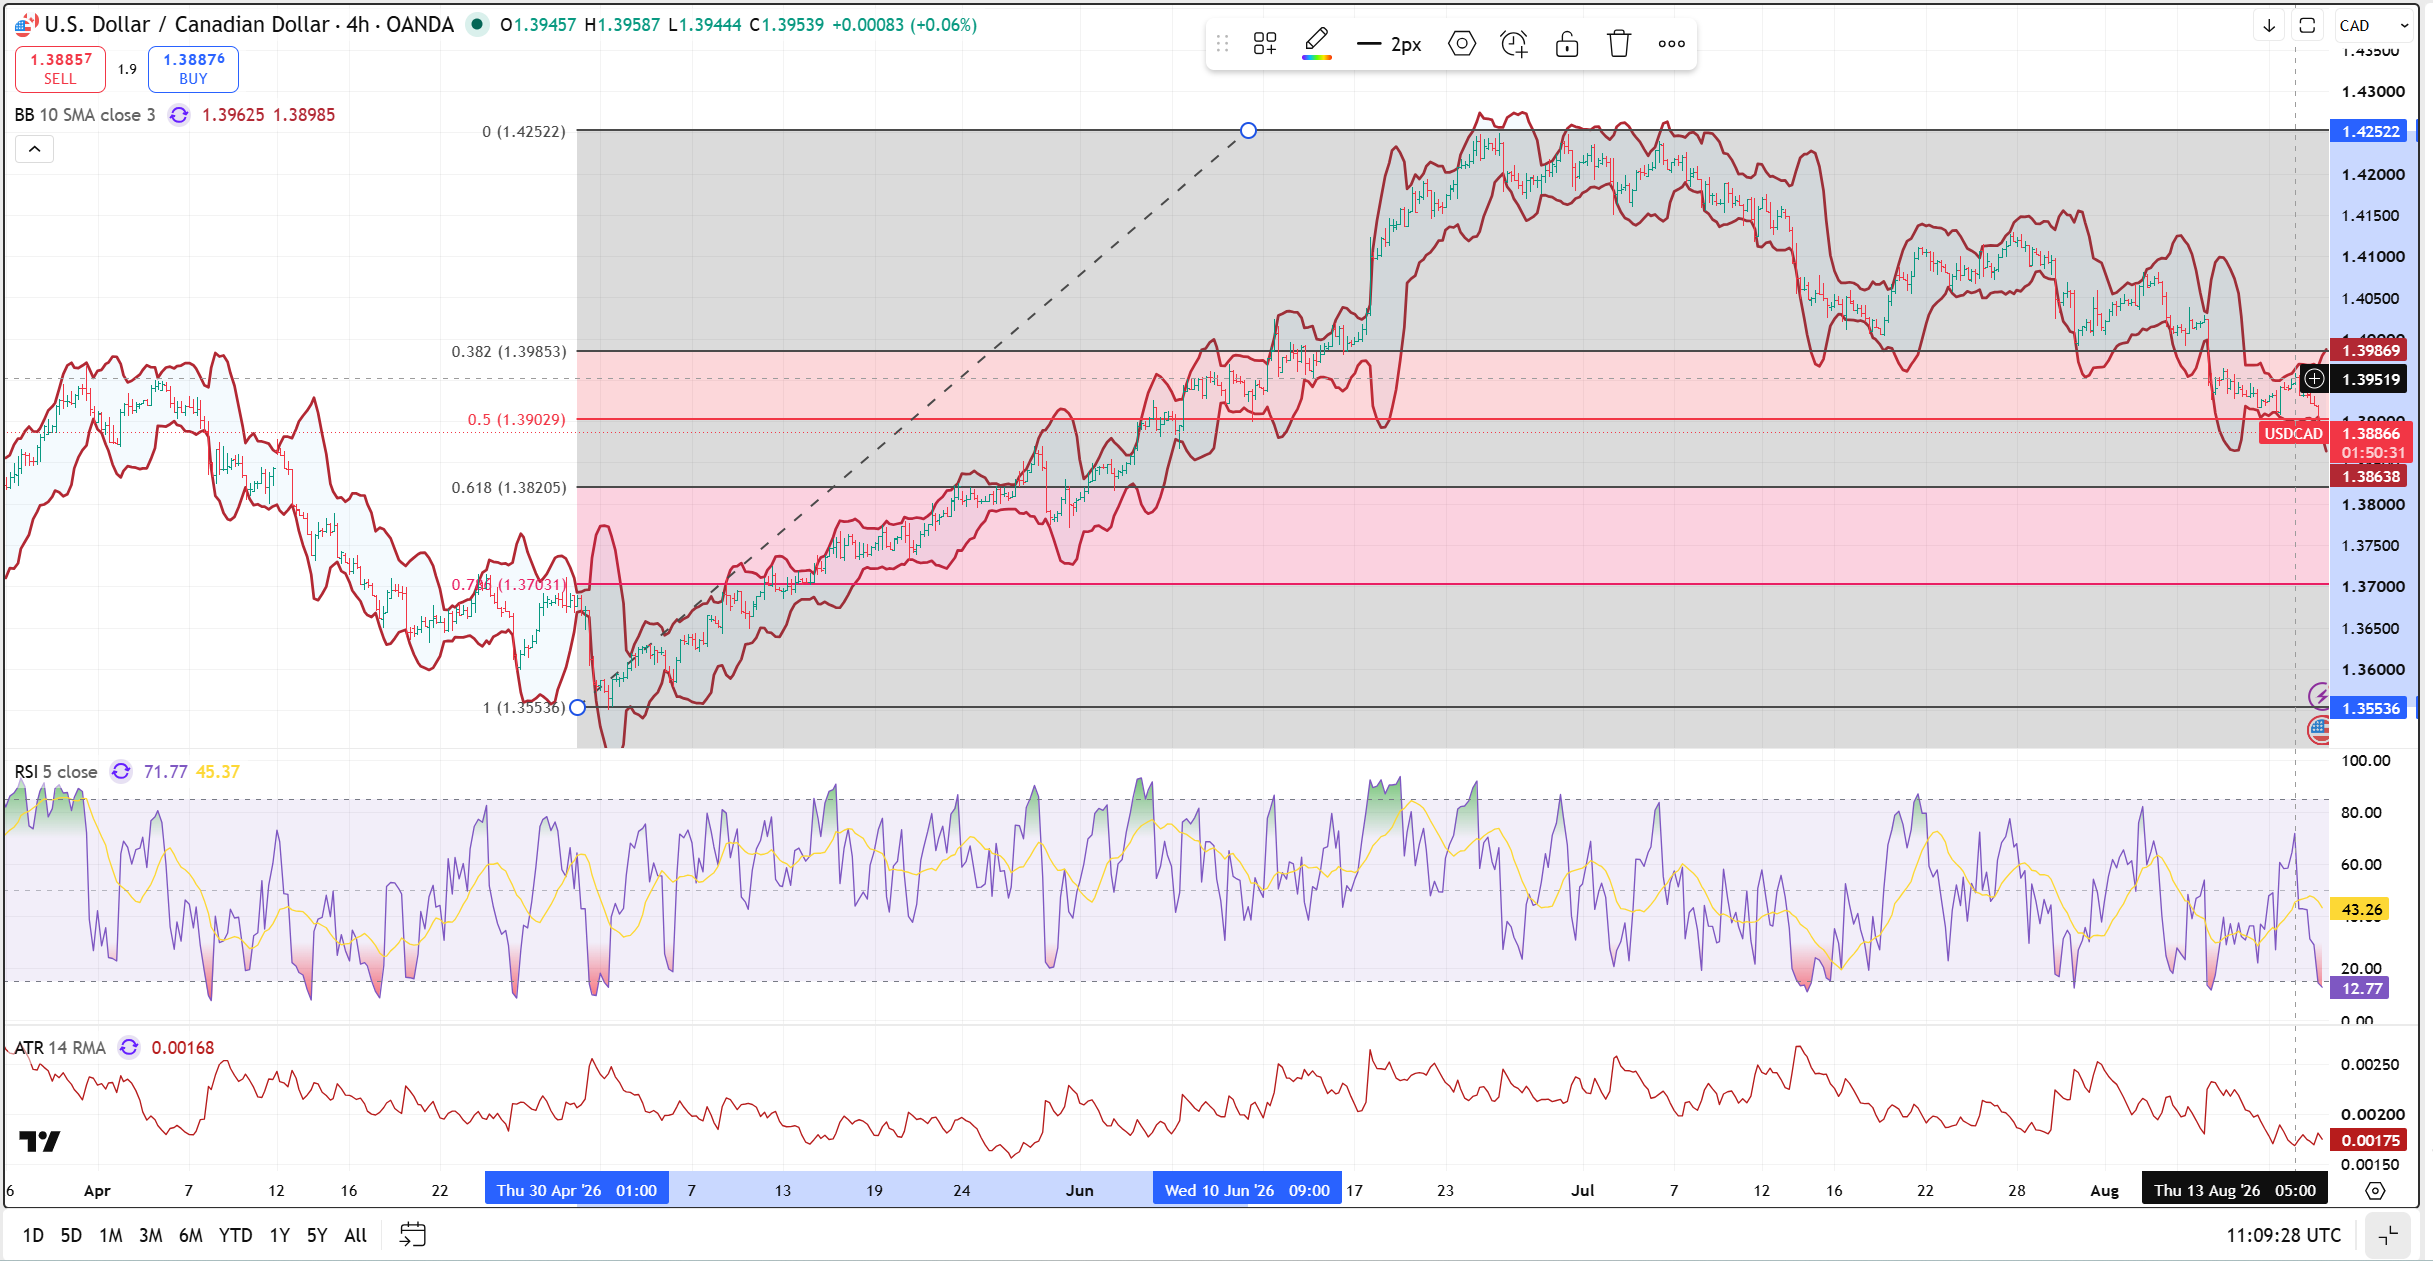
Task: Open drawing settings with the hexagon icon
Action: pyautogui.click(x=1461, y=44)
